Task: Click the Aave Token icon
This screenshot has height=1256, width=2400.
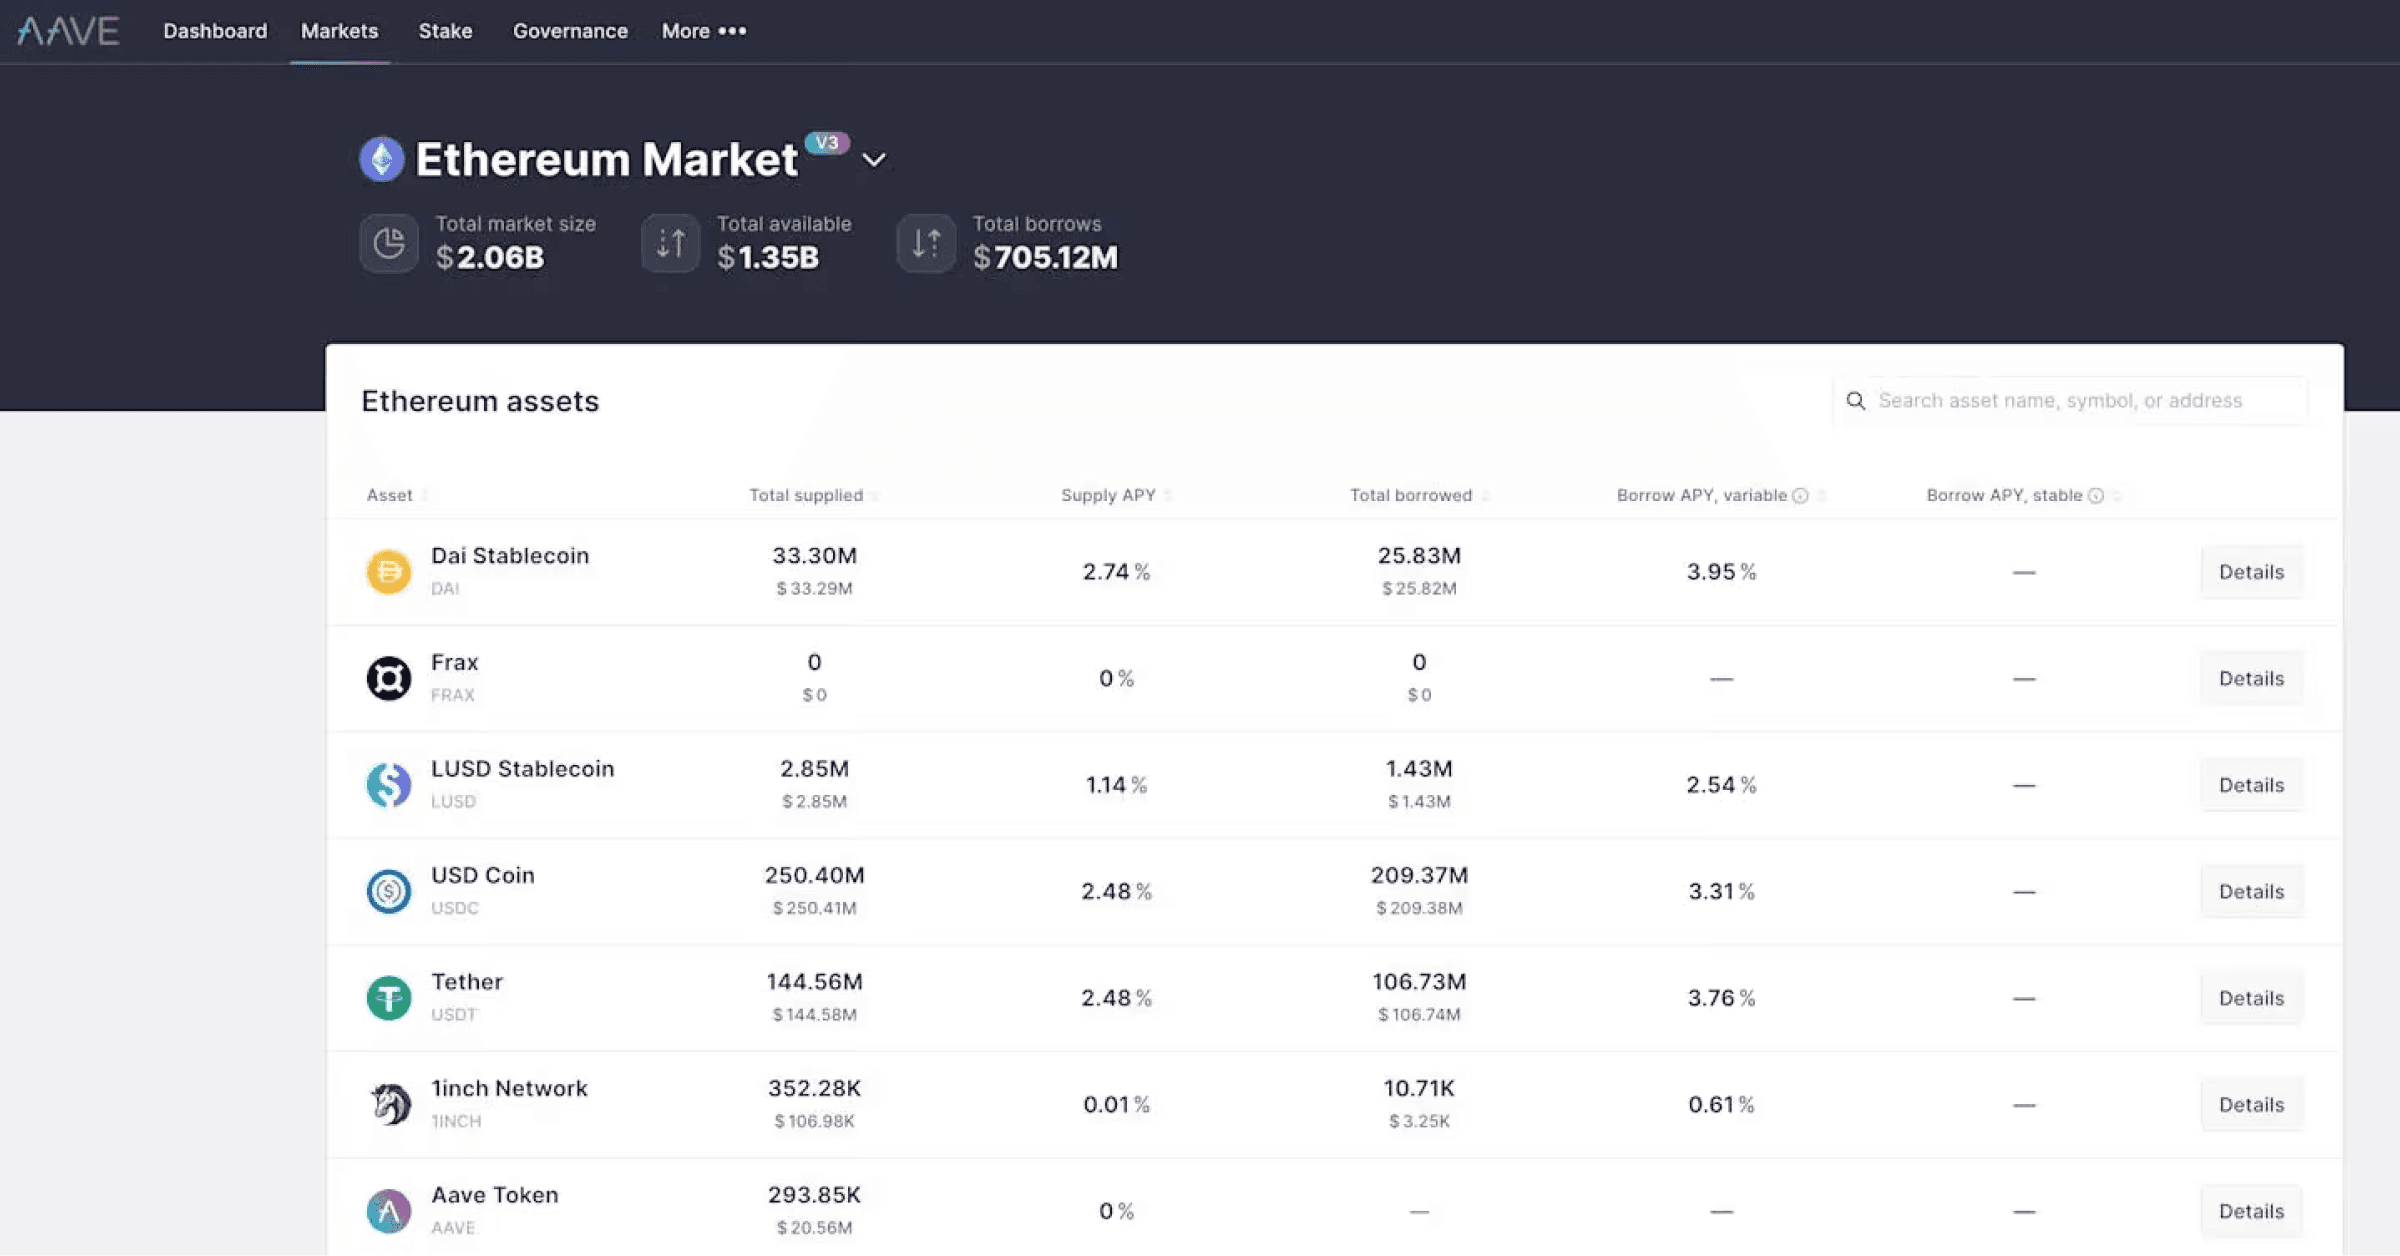Action: point(389,1211)
